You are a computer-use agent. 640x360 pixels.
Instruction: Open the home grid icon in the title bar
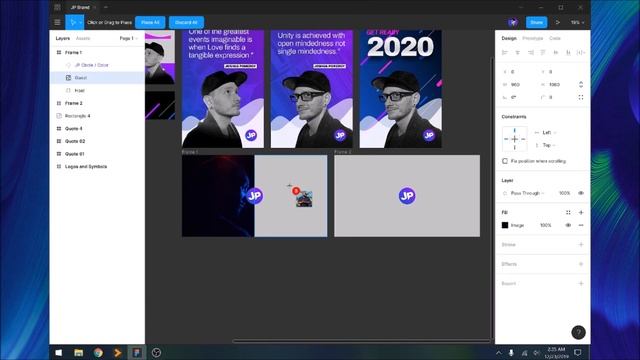click(x=57, y=7)
